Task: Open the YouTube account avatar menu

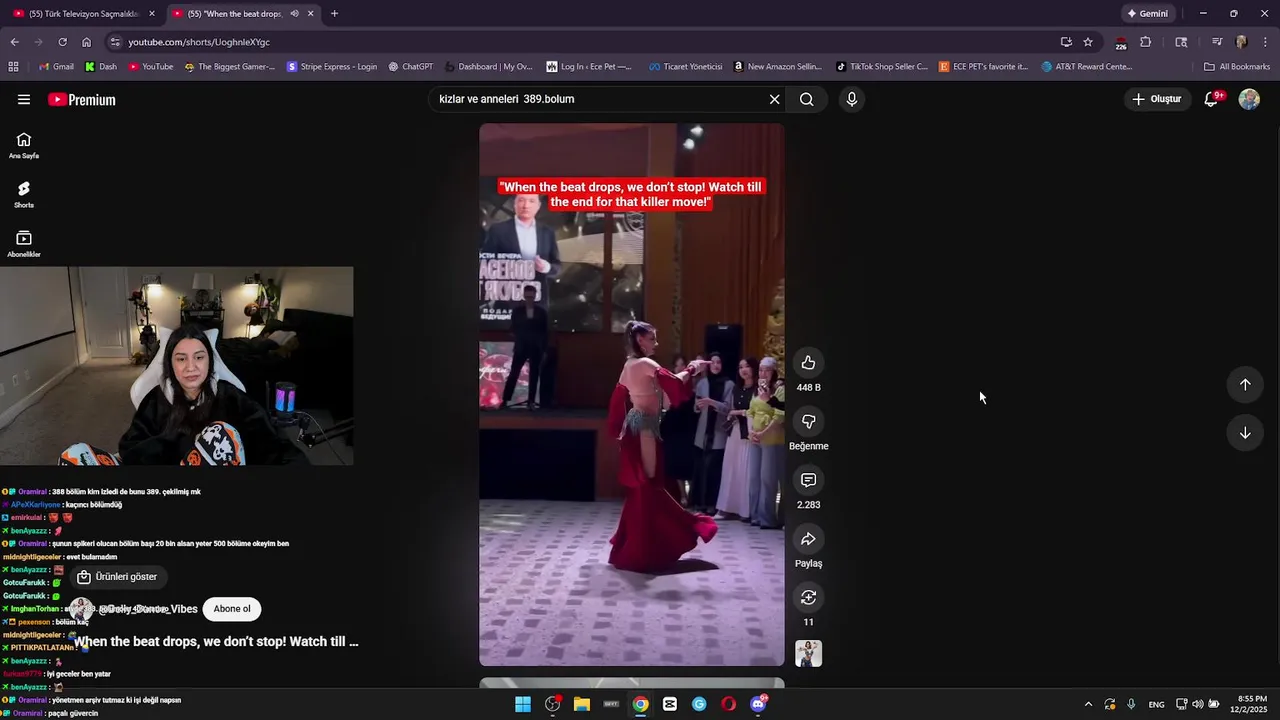Action: pyautogui.click(x=1249, y=99)
